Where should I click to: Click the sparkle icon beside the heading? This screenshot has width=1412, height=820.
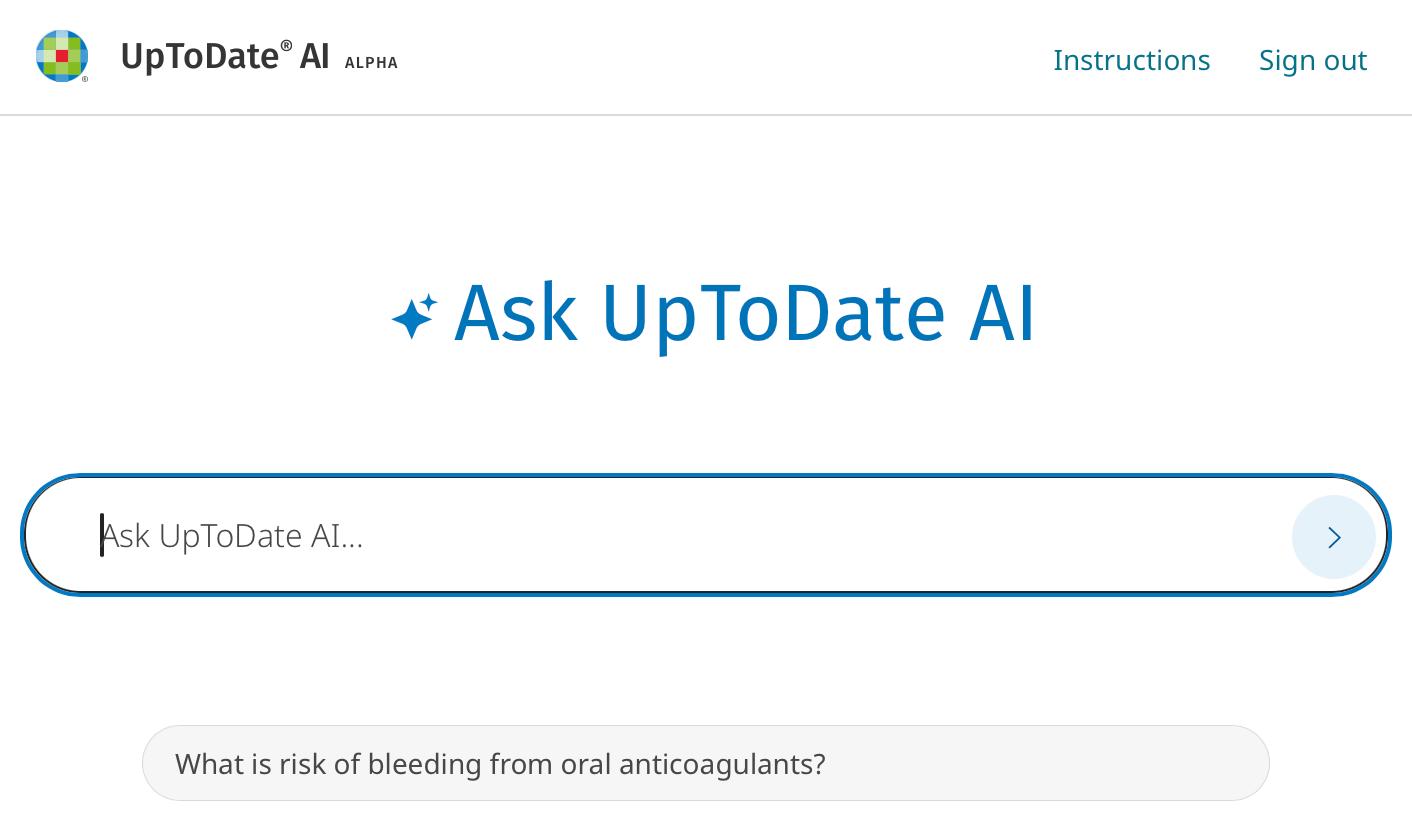[x=414, y=316]
